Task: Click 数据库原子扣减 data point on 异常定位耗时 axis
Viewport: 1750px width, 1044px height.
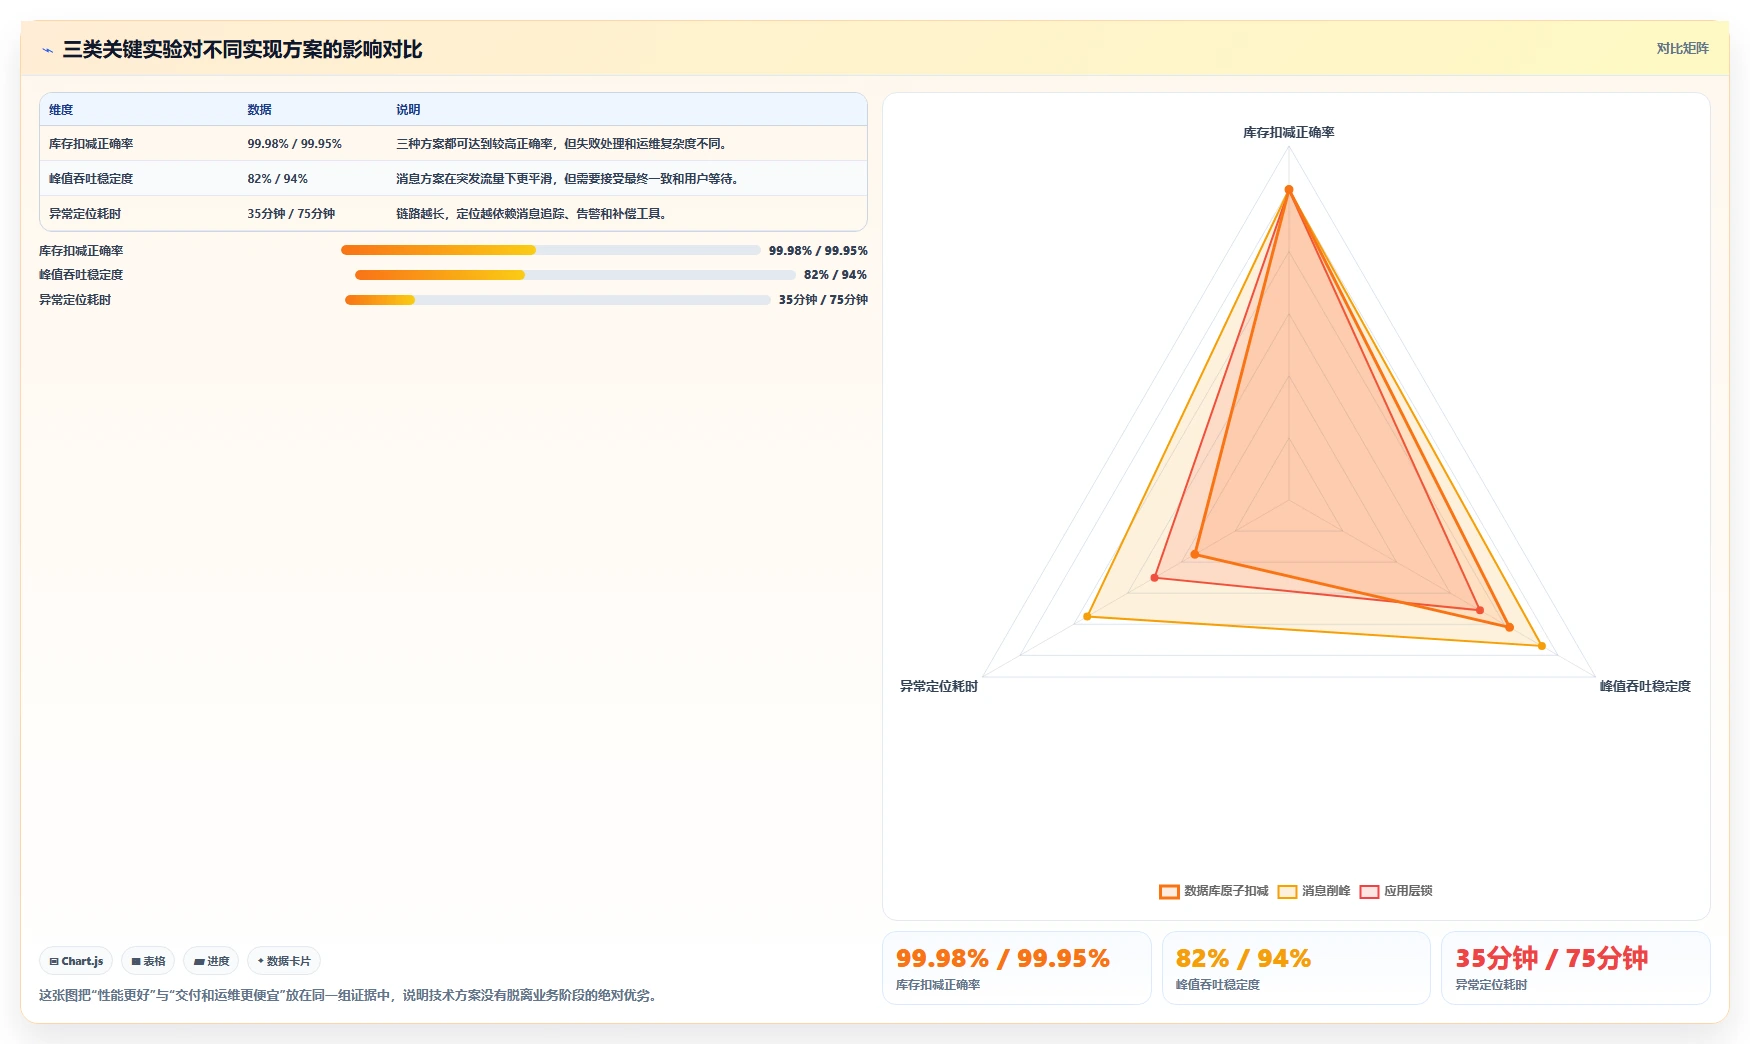Action: [x=1196, y=554]
